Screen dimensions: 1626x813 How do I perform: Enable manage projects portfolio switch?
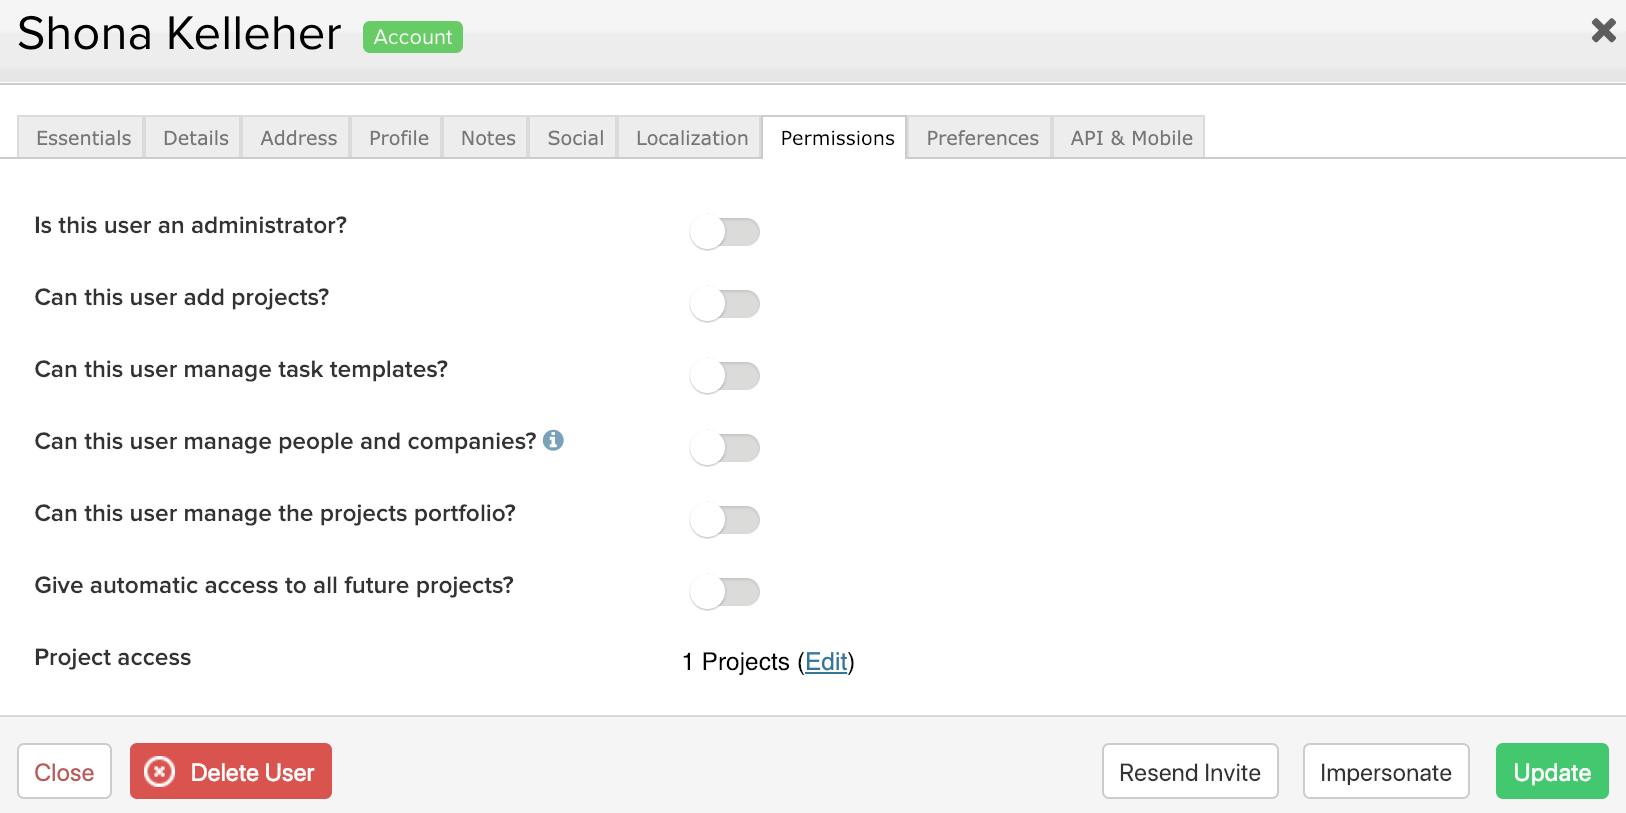click(x=725, y=520)
